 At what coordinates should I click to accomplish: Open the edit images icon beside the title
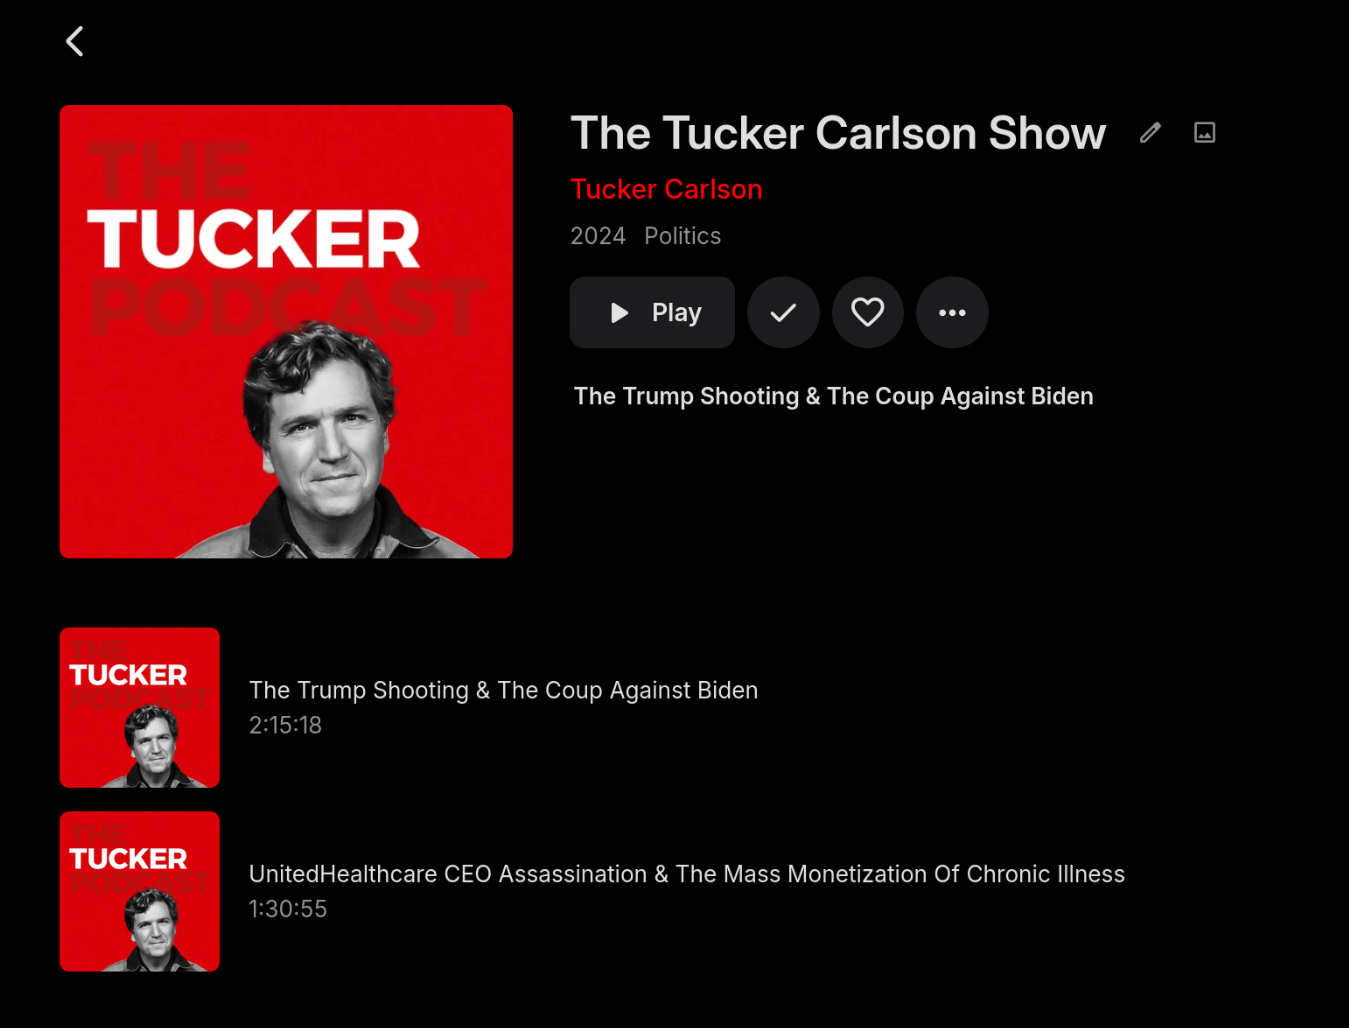1205,132
